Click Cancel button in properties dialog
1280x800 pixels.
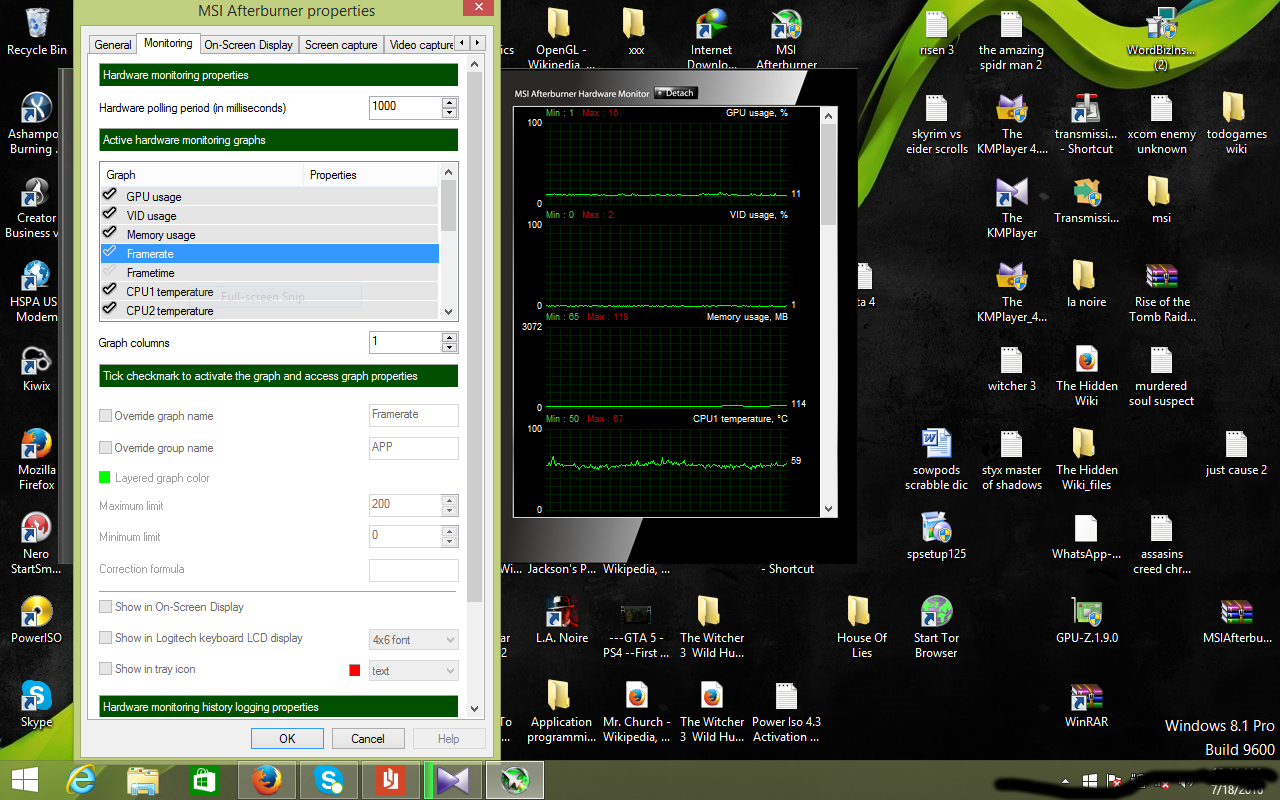coord(368,739)
